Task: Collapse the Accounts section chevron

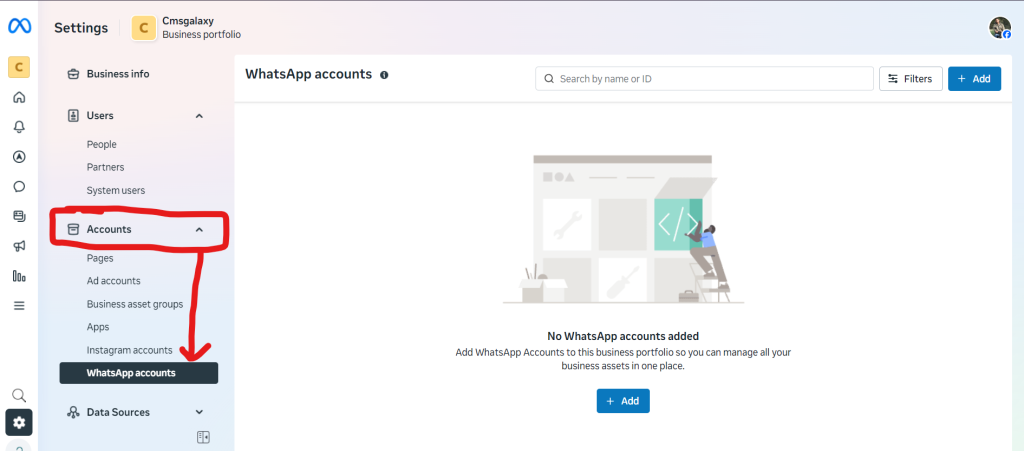Action: click(x=199, y=230)
